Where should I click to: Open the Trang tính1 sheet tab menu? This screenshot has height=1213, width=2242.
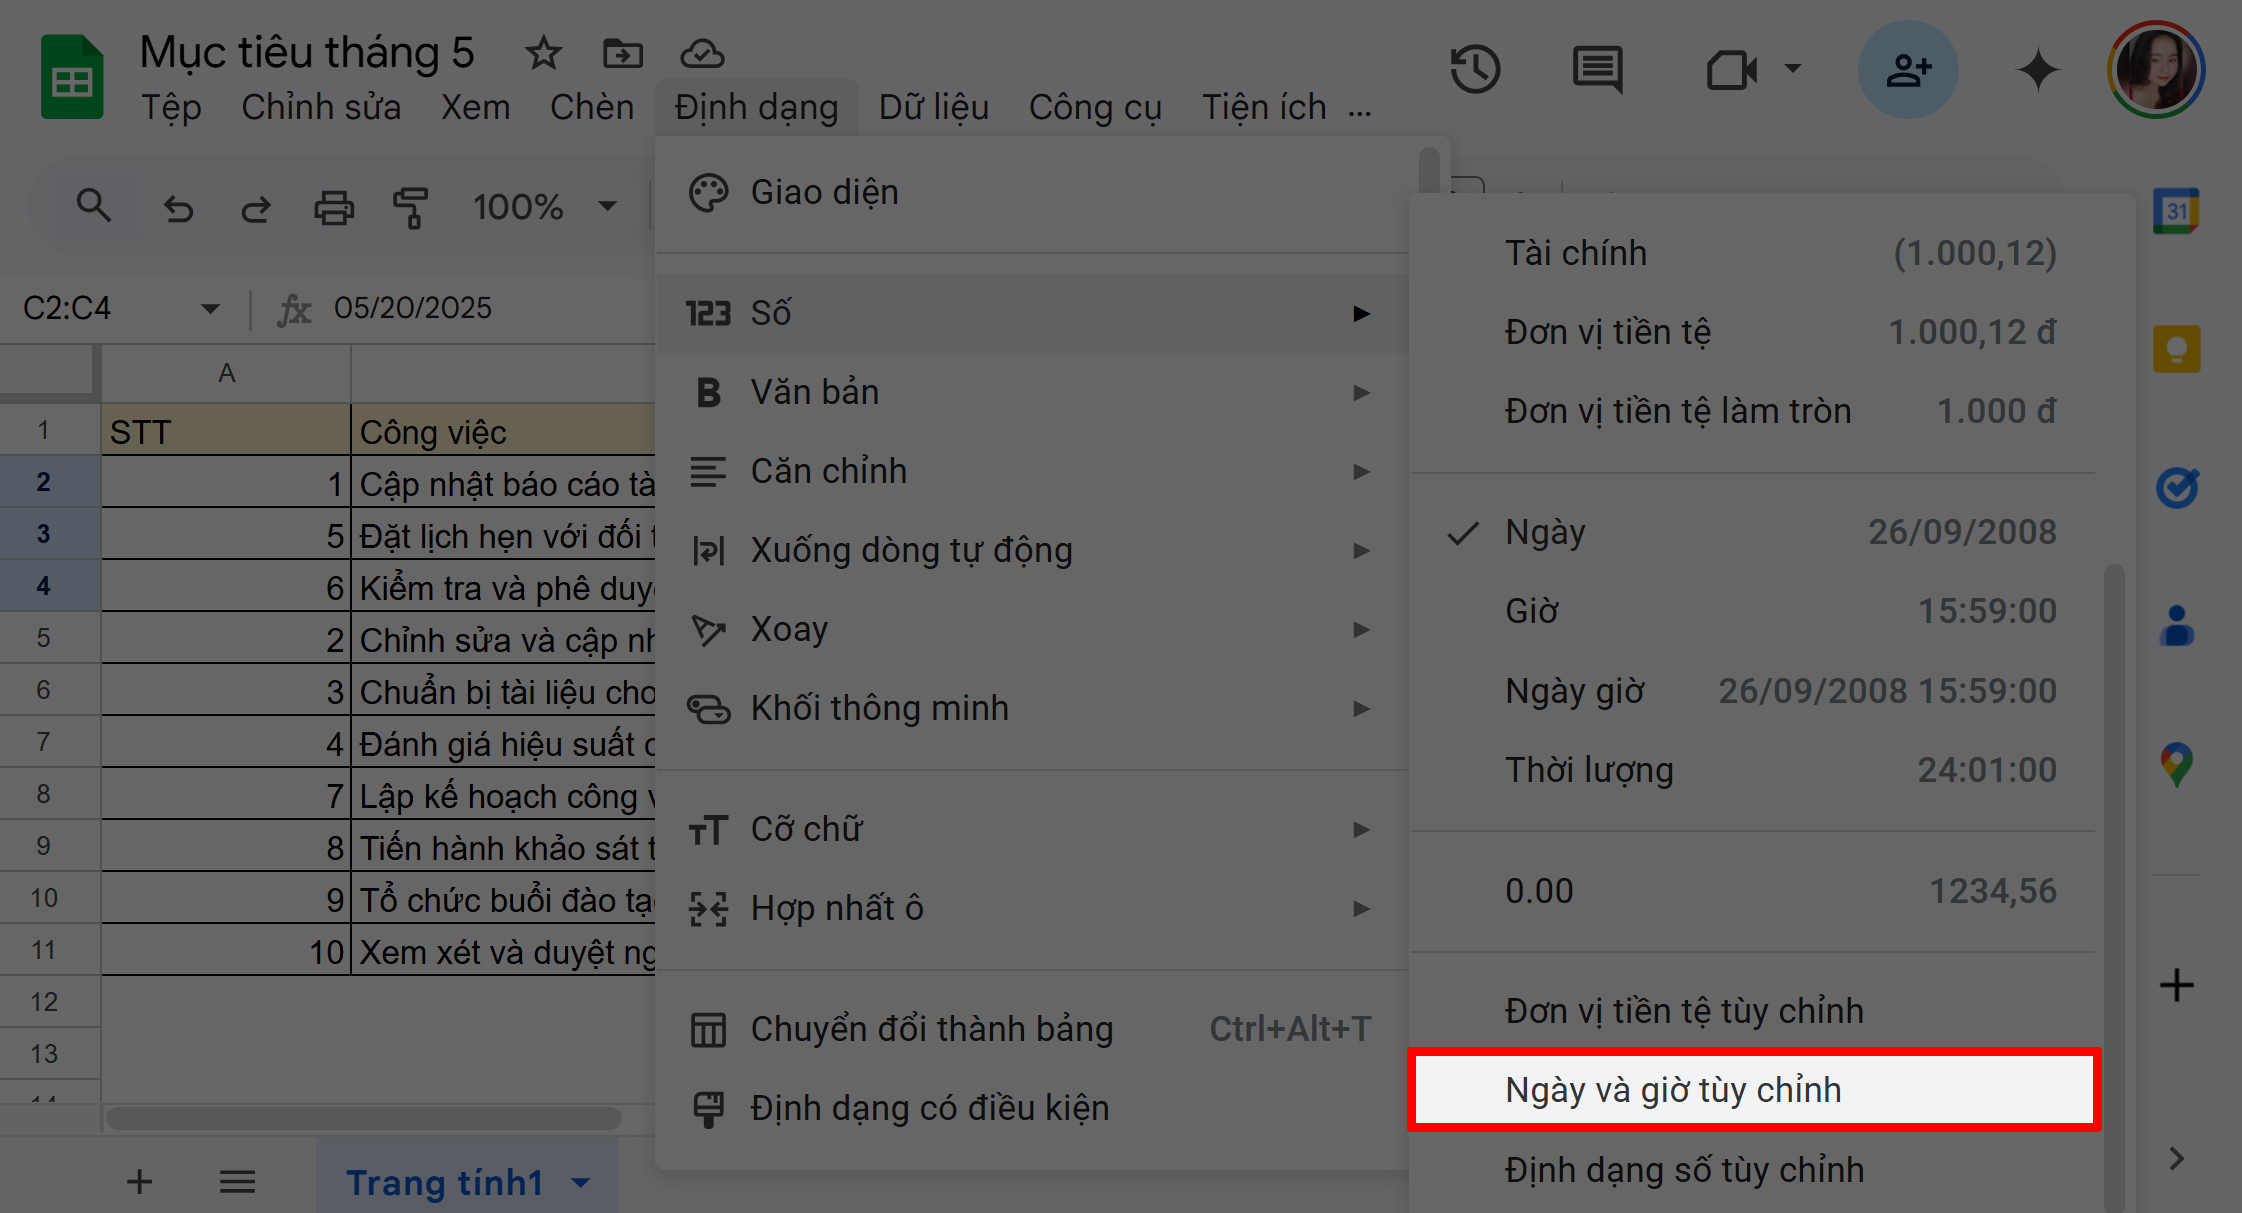pyautogui.click(x=578, y=1181)
